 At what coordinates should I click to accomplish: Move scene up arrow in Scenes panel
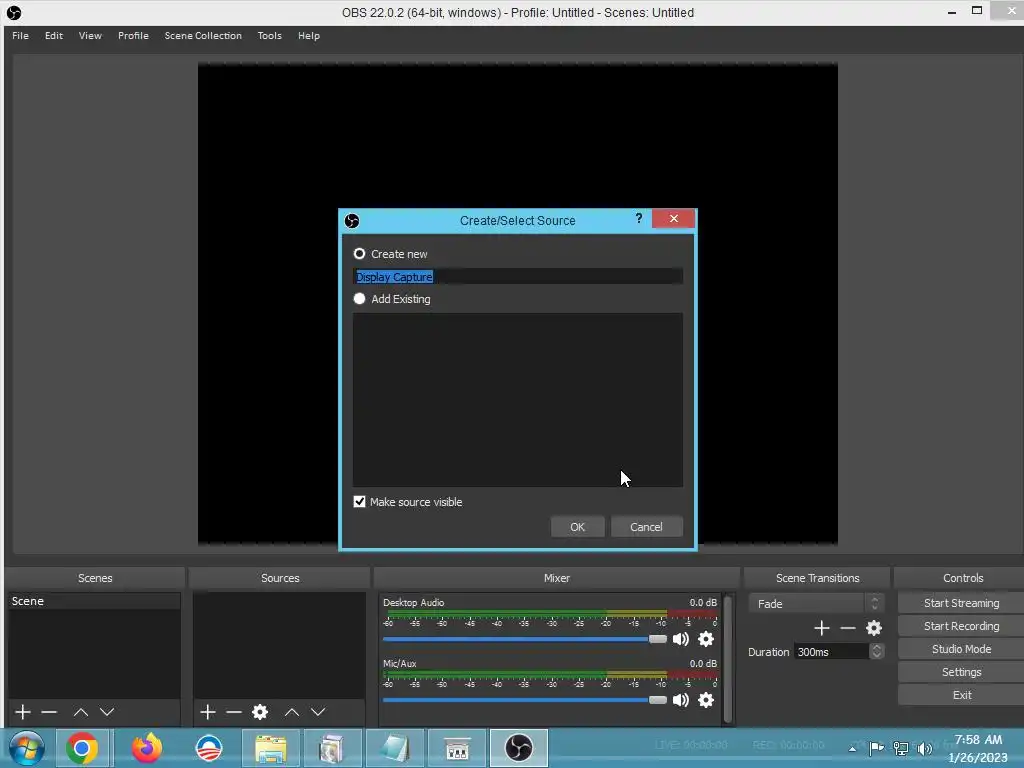(80, 712)
